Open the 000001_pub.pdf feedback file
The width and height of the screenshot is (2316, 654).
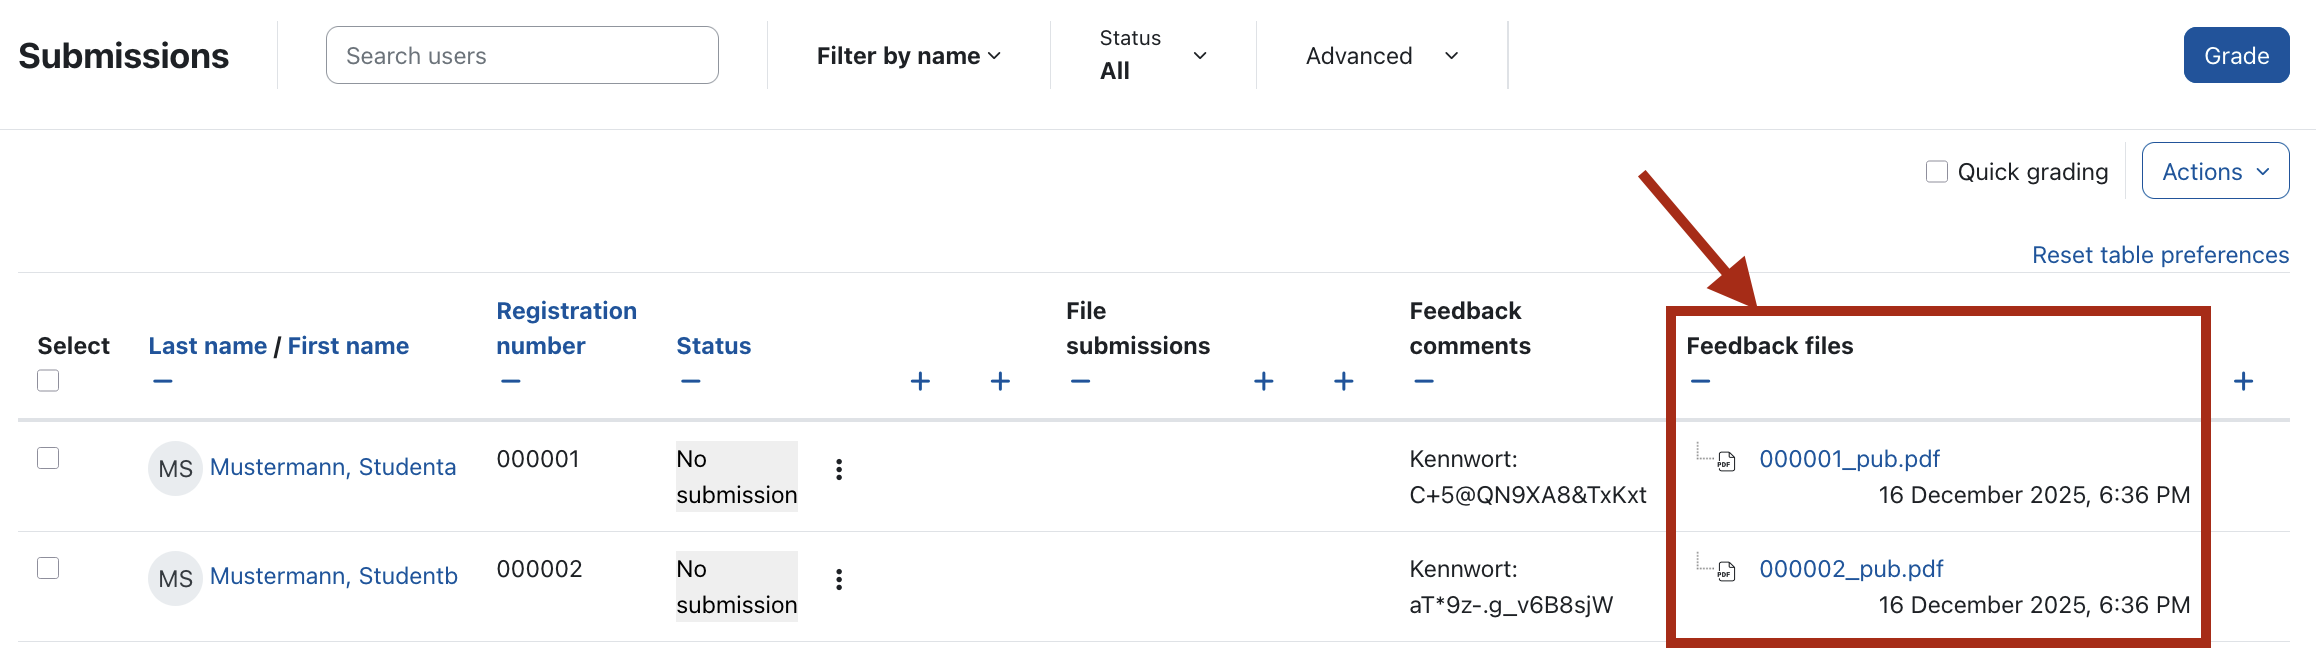pyautogui.click(x=1849, y=459)
